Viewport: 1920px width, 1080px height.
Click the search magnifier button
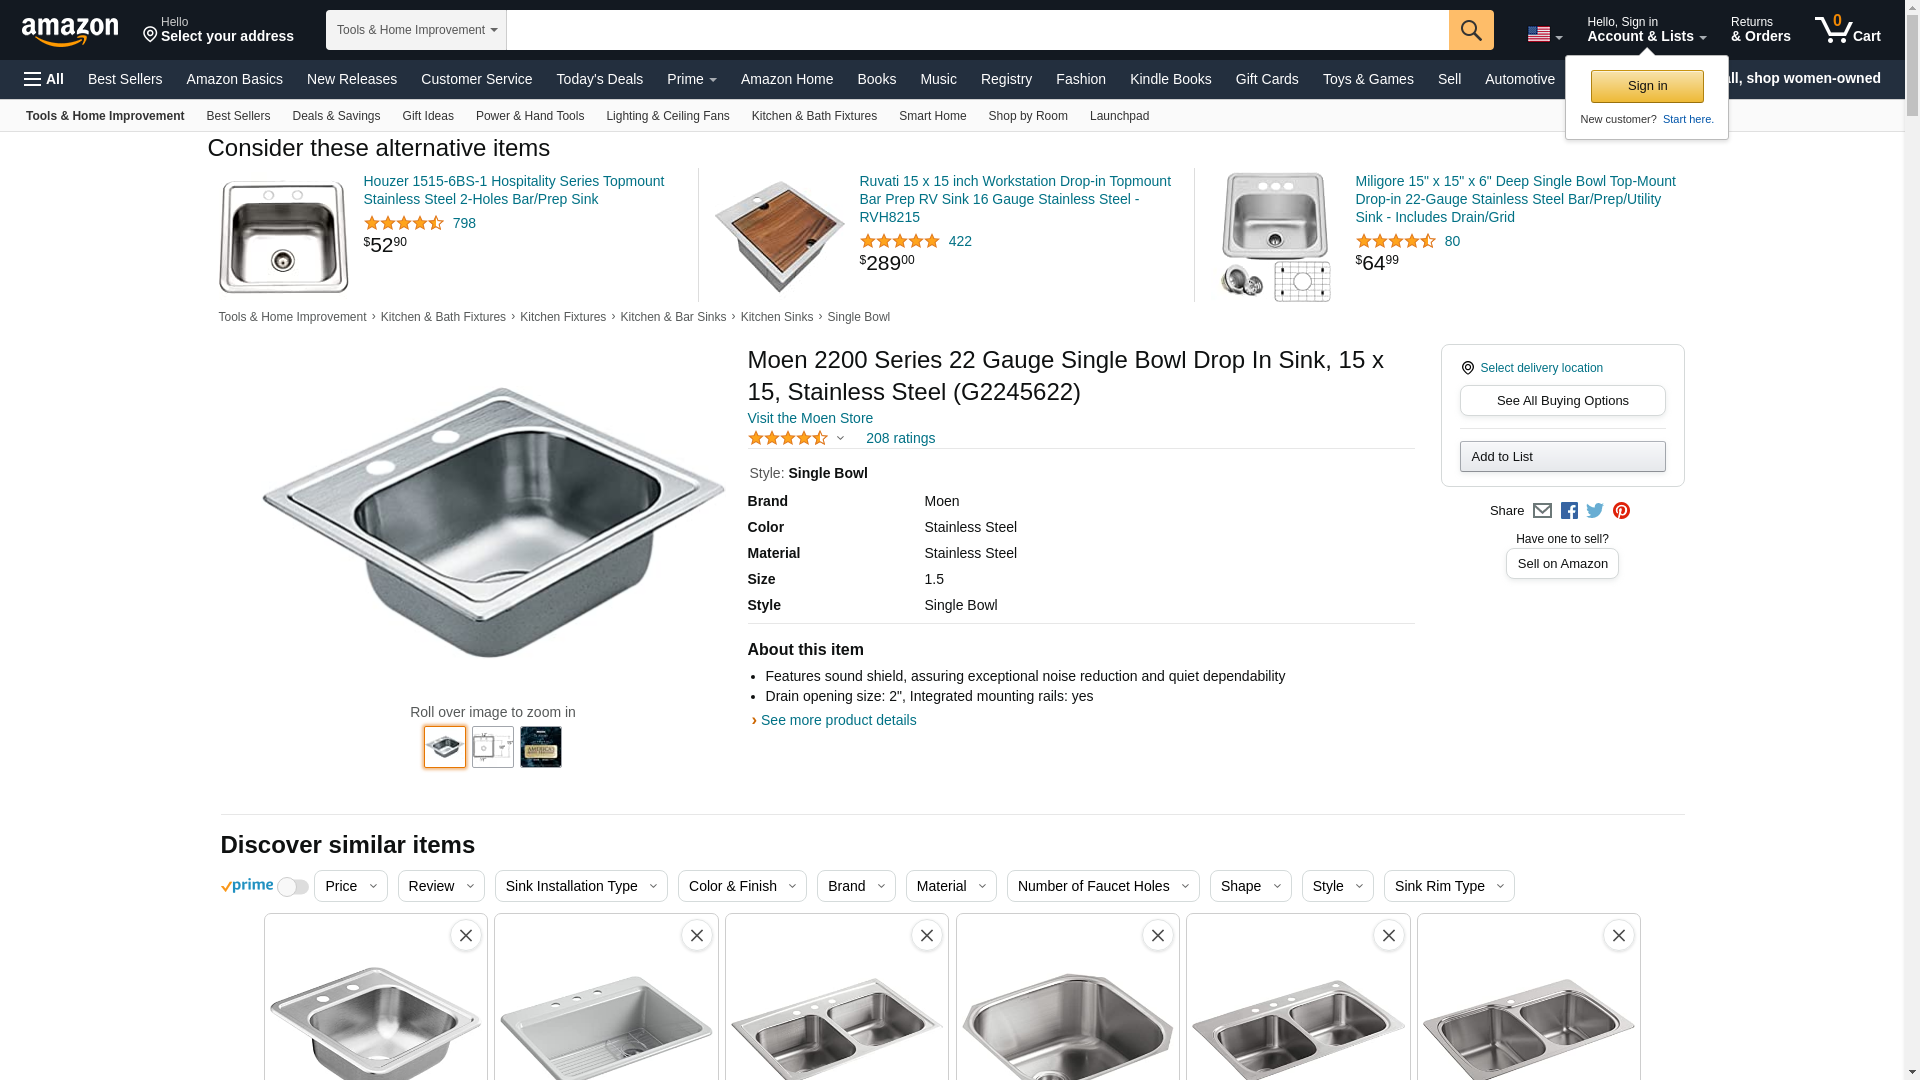(x=1471, y=30)
